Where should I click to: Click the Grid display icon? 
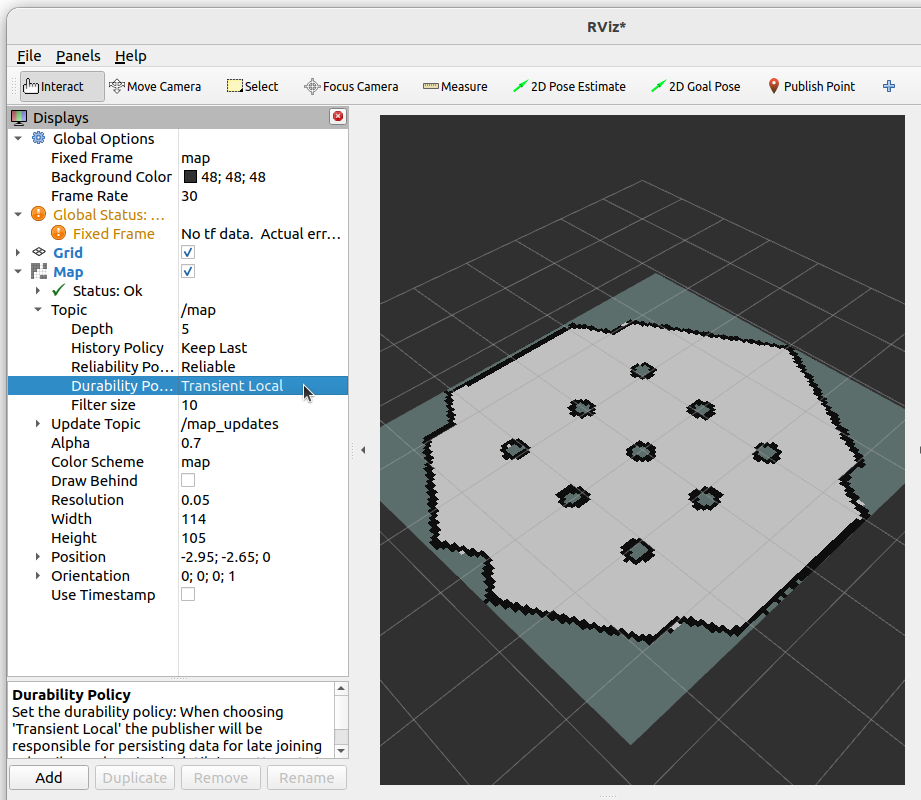[x=39, y=252]
